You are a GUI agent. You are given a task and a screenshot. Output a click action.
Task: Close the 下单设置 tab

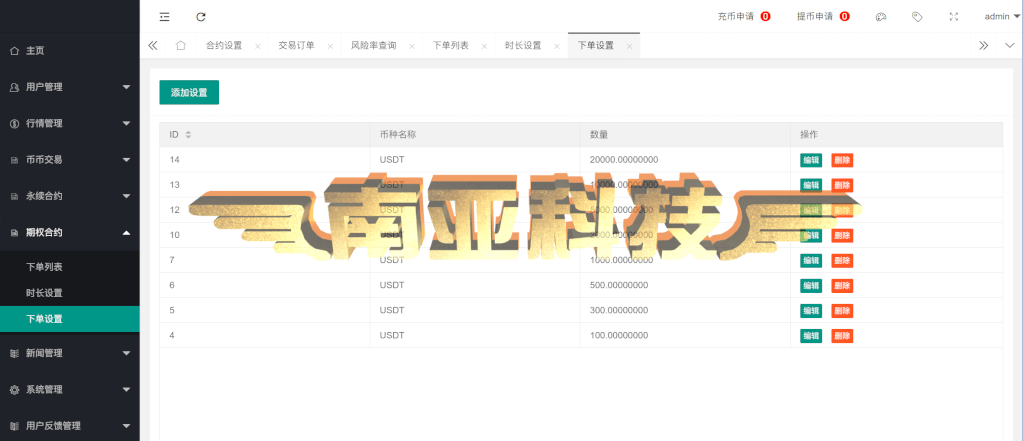pos(629,46)
